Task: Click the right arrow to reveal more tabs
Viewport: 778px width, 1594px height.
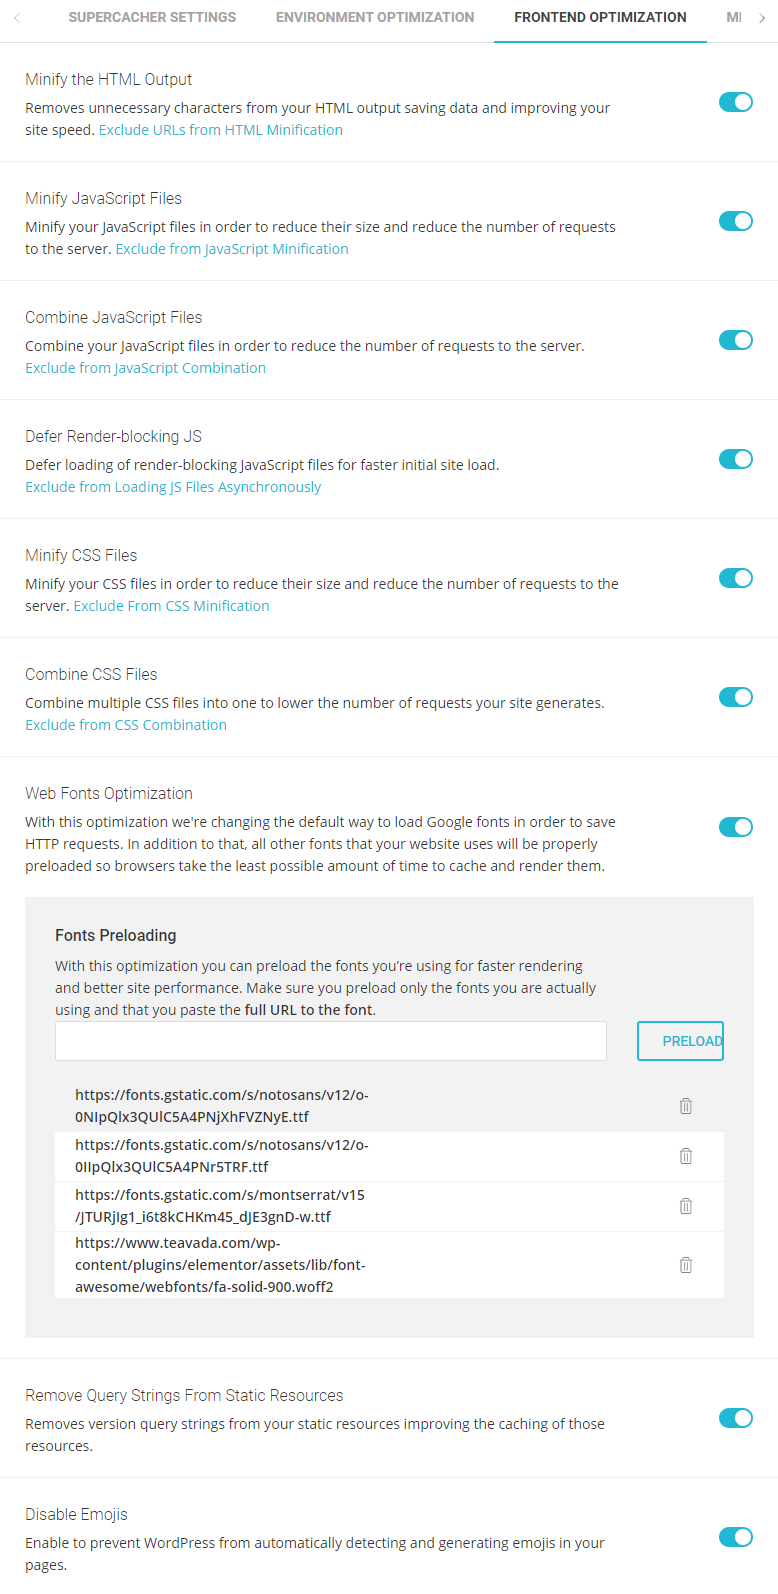Action: coord(761,17)
